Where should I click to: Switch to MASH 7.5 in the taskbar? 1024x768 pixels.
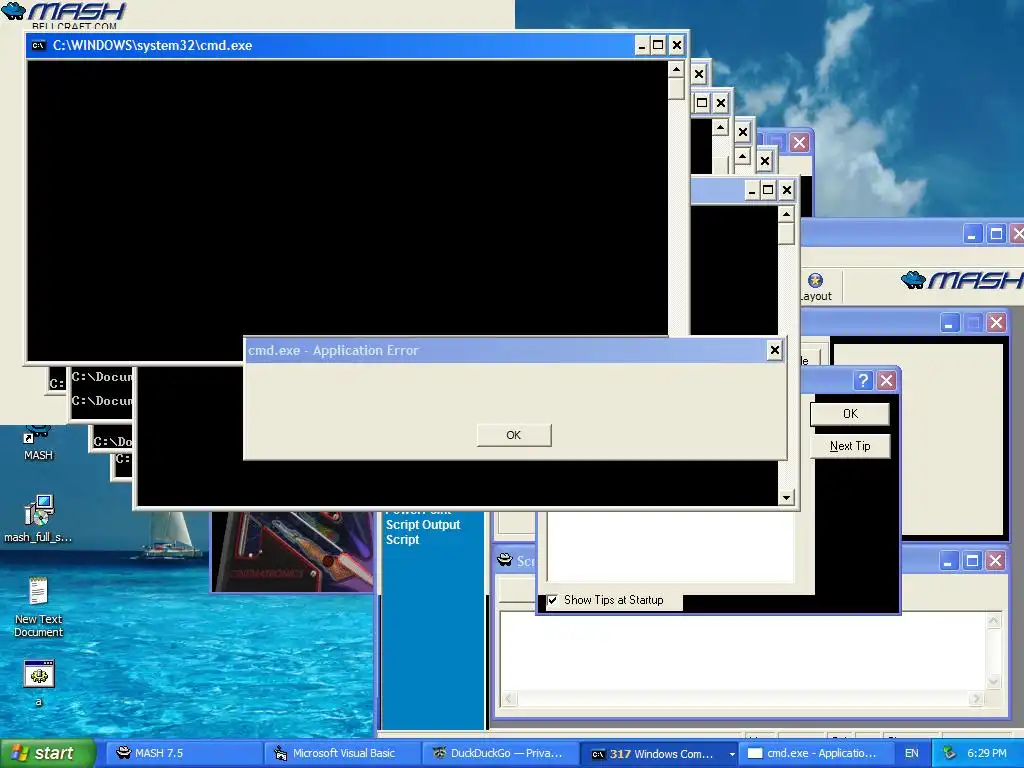click(x=185, y=753)
